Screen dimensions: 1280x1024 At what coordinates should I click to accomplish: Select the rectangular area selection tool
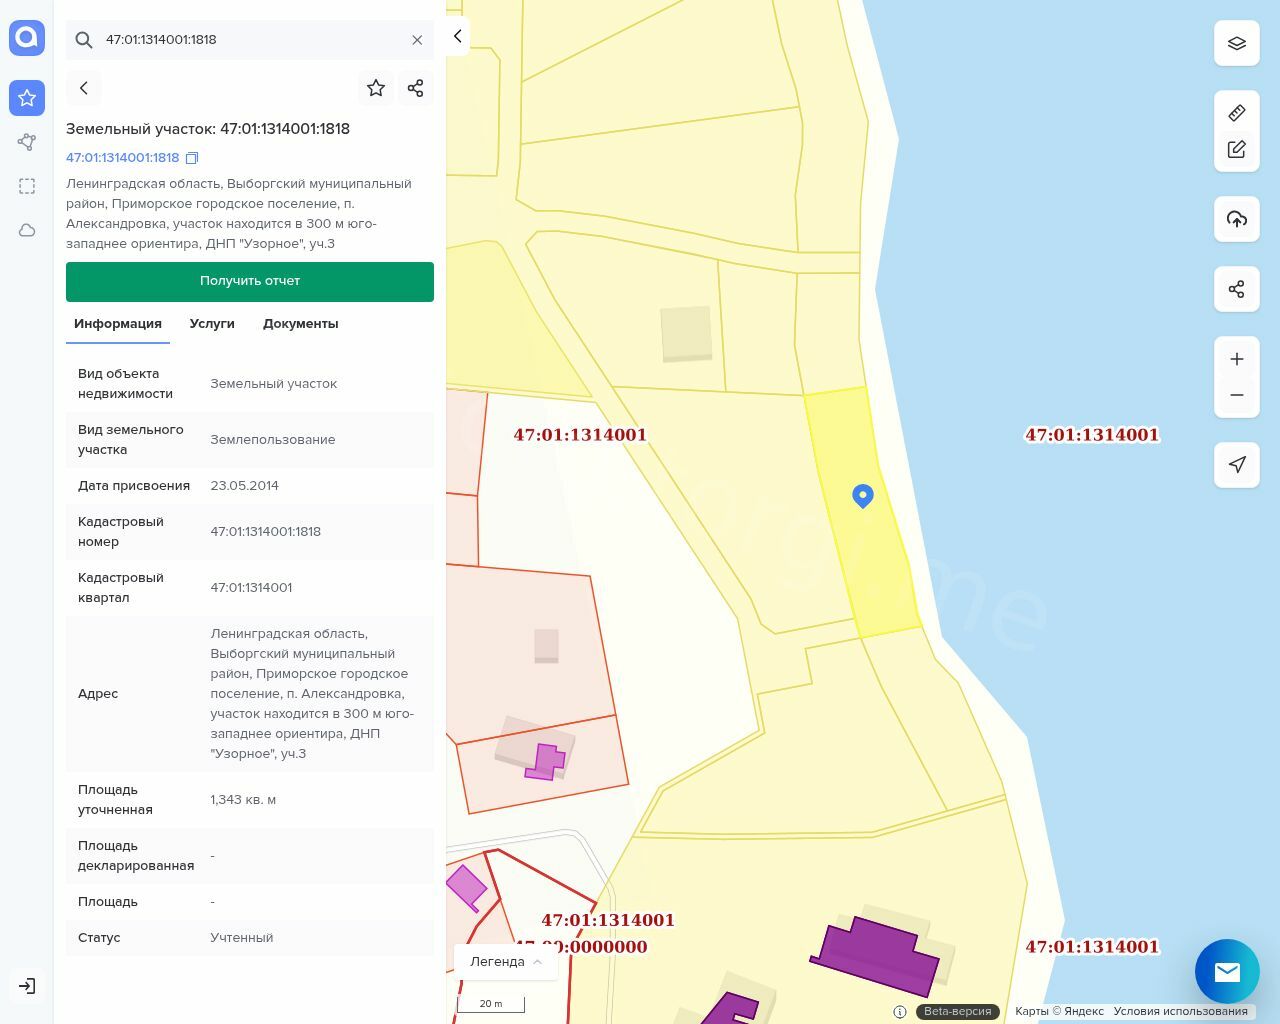point(27,186)
